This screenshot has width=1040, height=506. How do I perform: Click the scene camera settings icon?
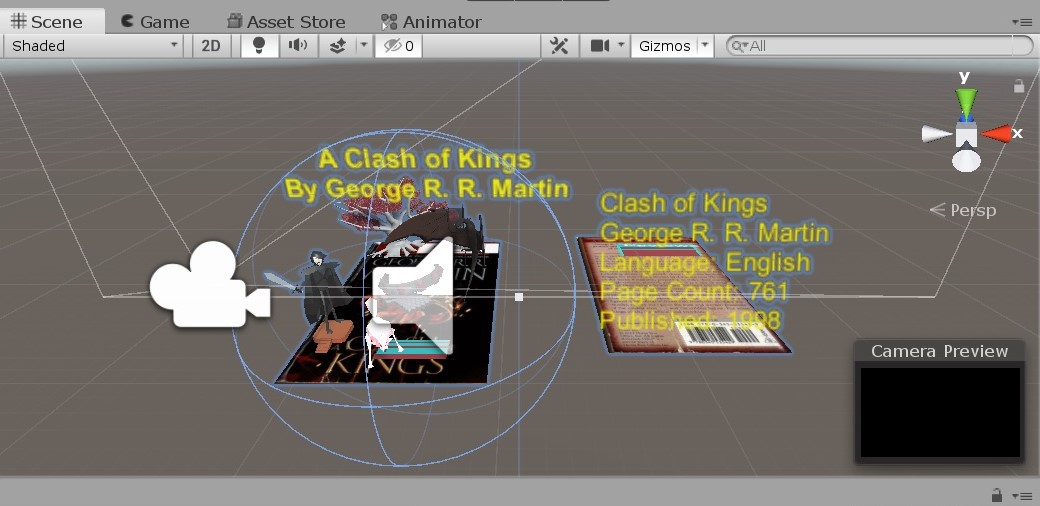(600, 46)
